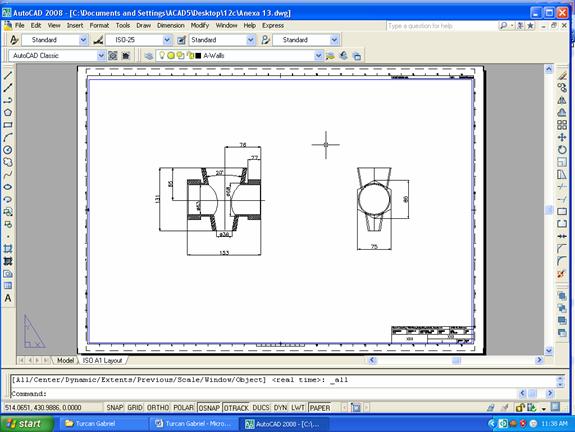Select the Offset tool
Viewport: 575px width, 432px height.
coord(562,113)
